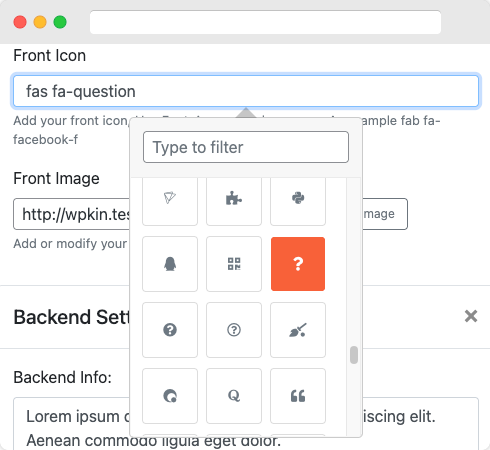Click the Front Icon text field
Image resolution: width=490 pixels, height=450 pixels.
coord(246,91)
